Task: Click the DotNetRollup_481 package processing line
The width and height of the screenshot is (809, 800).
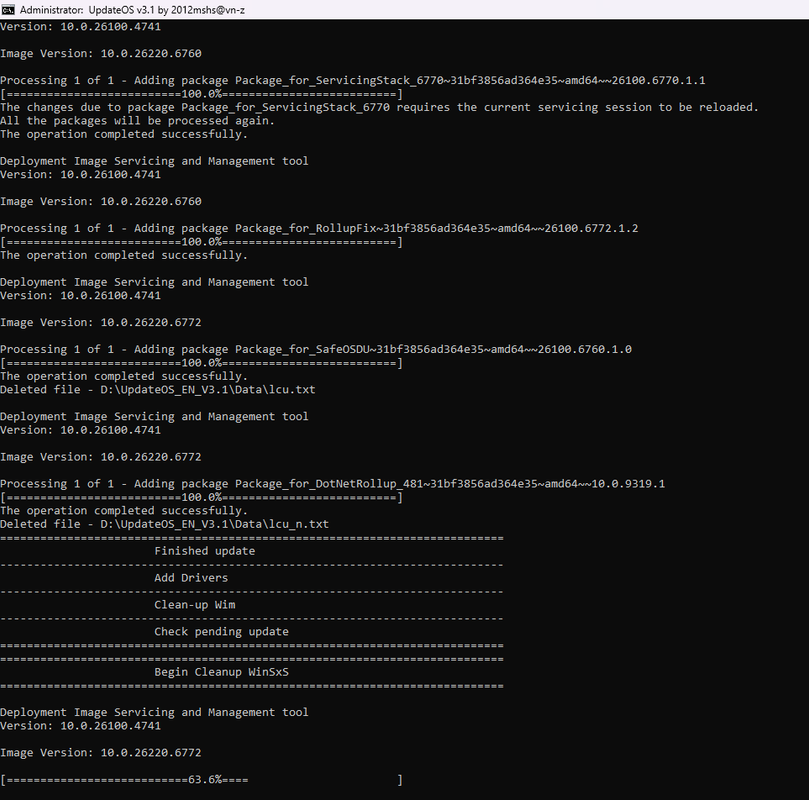Action: pos(333,484)
